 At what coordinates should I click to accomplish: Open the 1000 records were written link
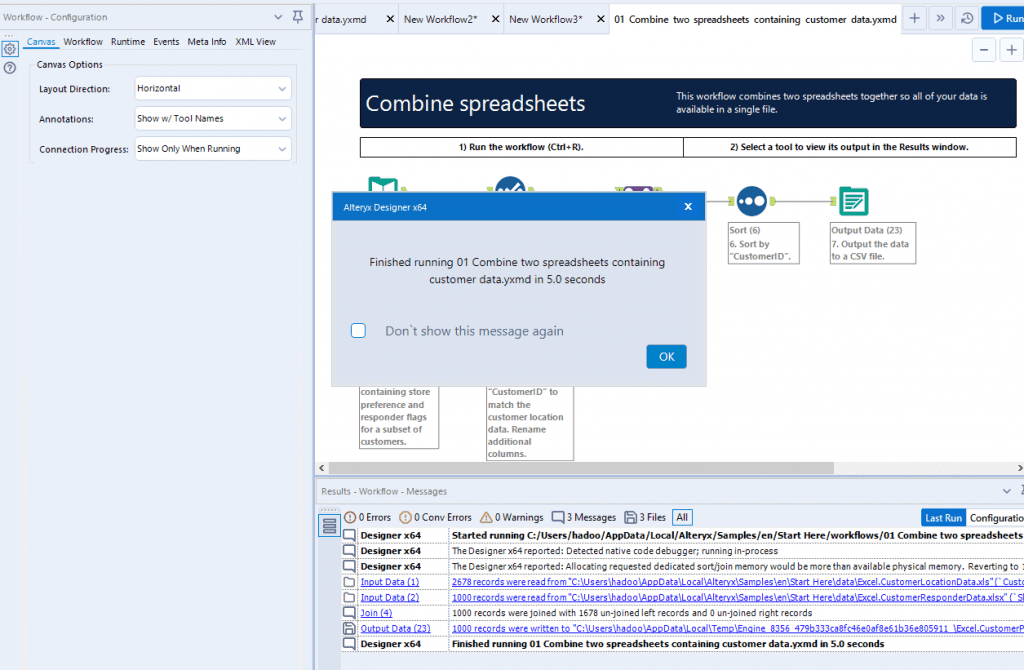point(737,628)
